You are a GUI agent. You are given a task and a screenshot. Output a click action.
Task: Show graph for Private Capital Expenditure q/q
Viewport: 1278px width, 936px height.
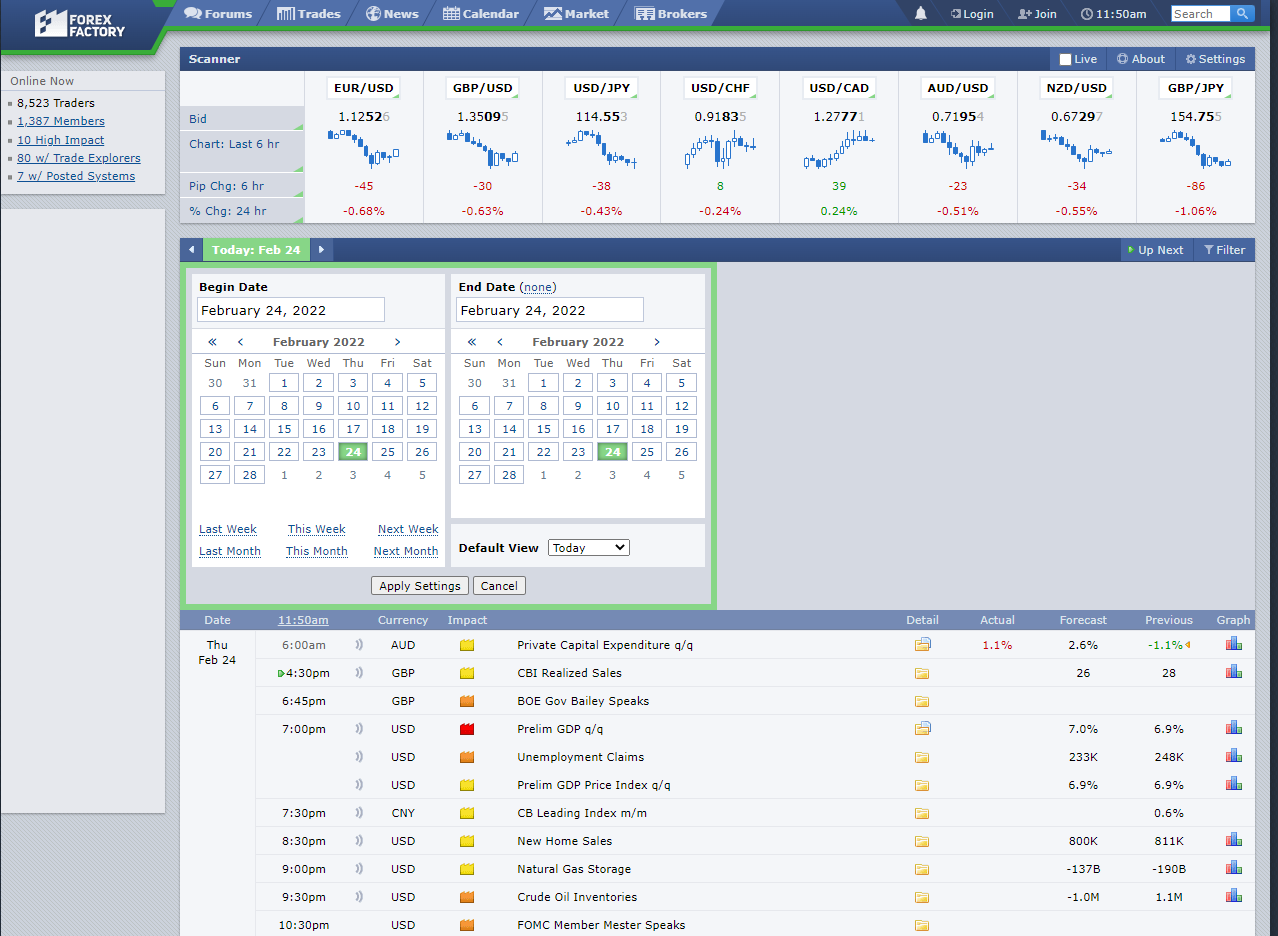[x=1234, y=645]
